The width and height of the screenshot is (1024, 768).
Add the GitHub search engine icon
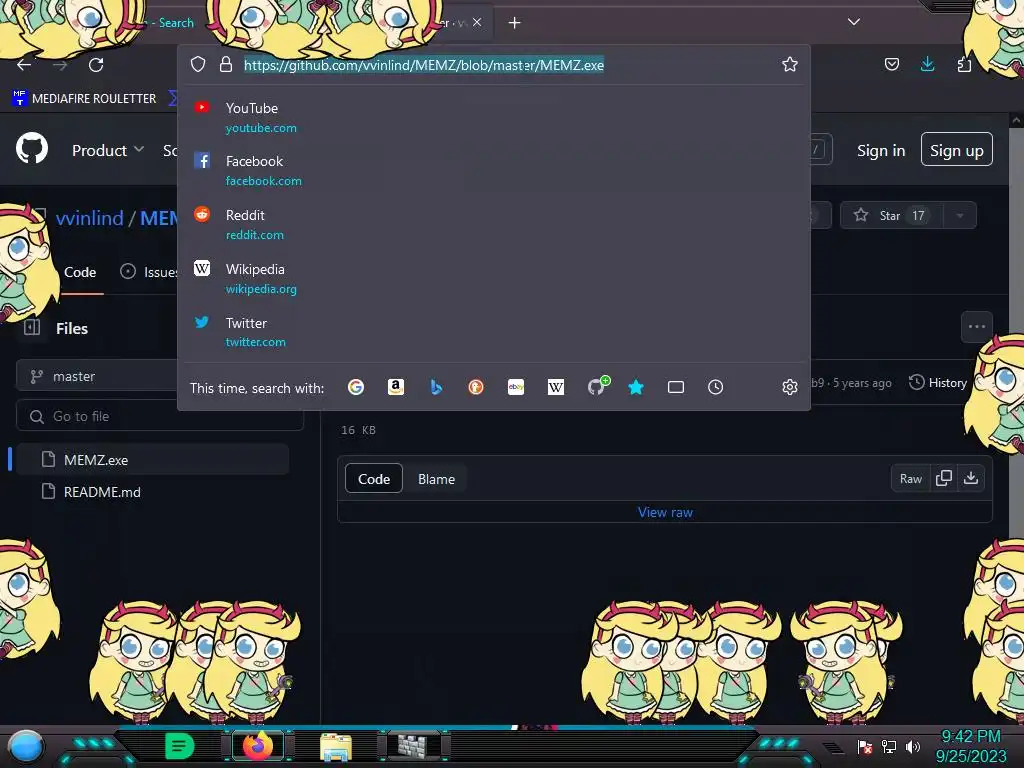(x=597, y=386)
